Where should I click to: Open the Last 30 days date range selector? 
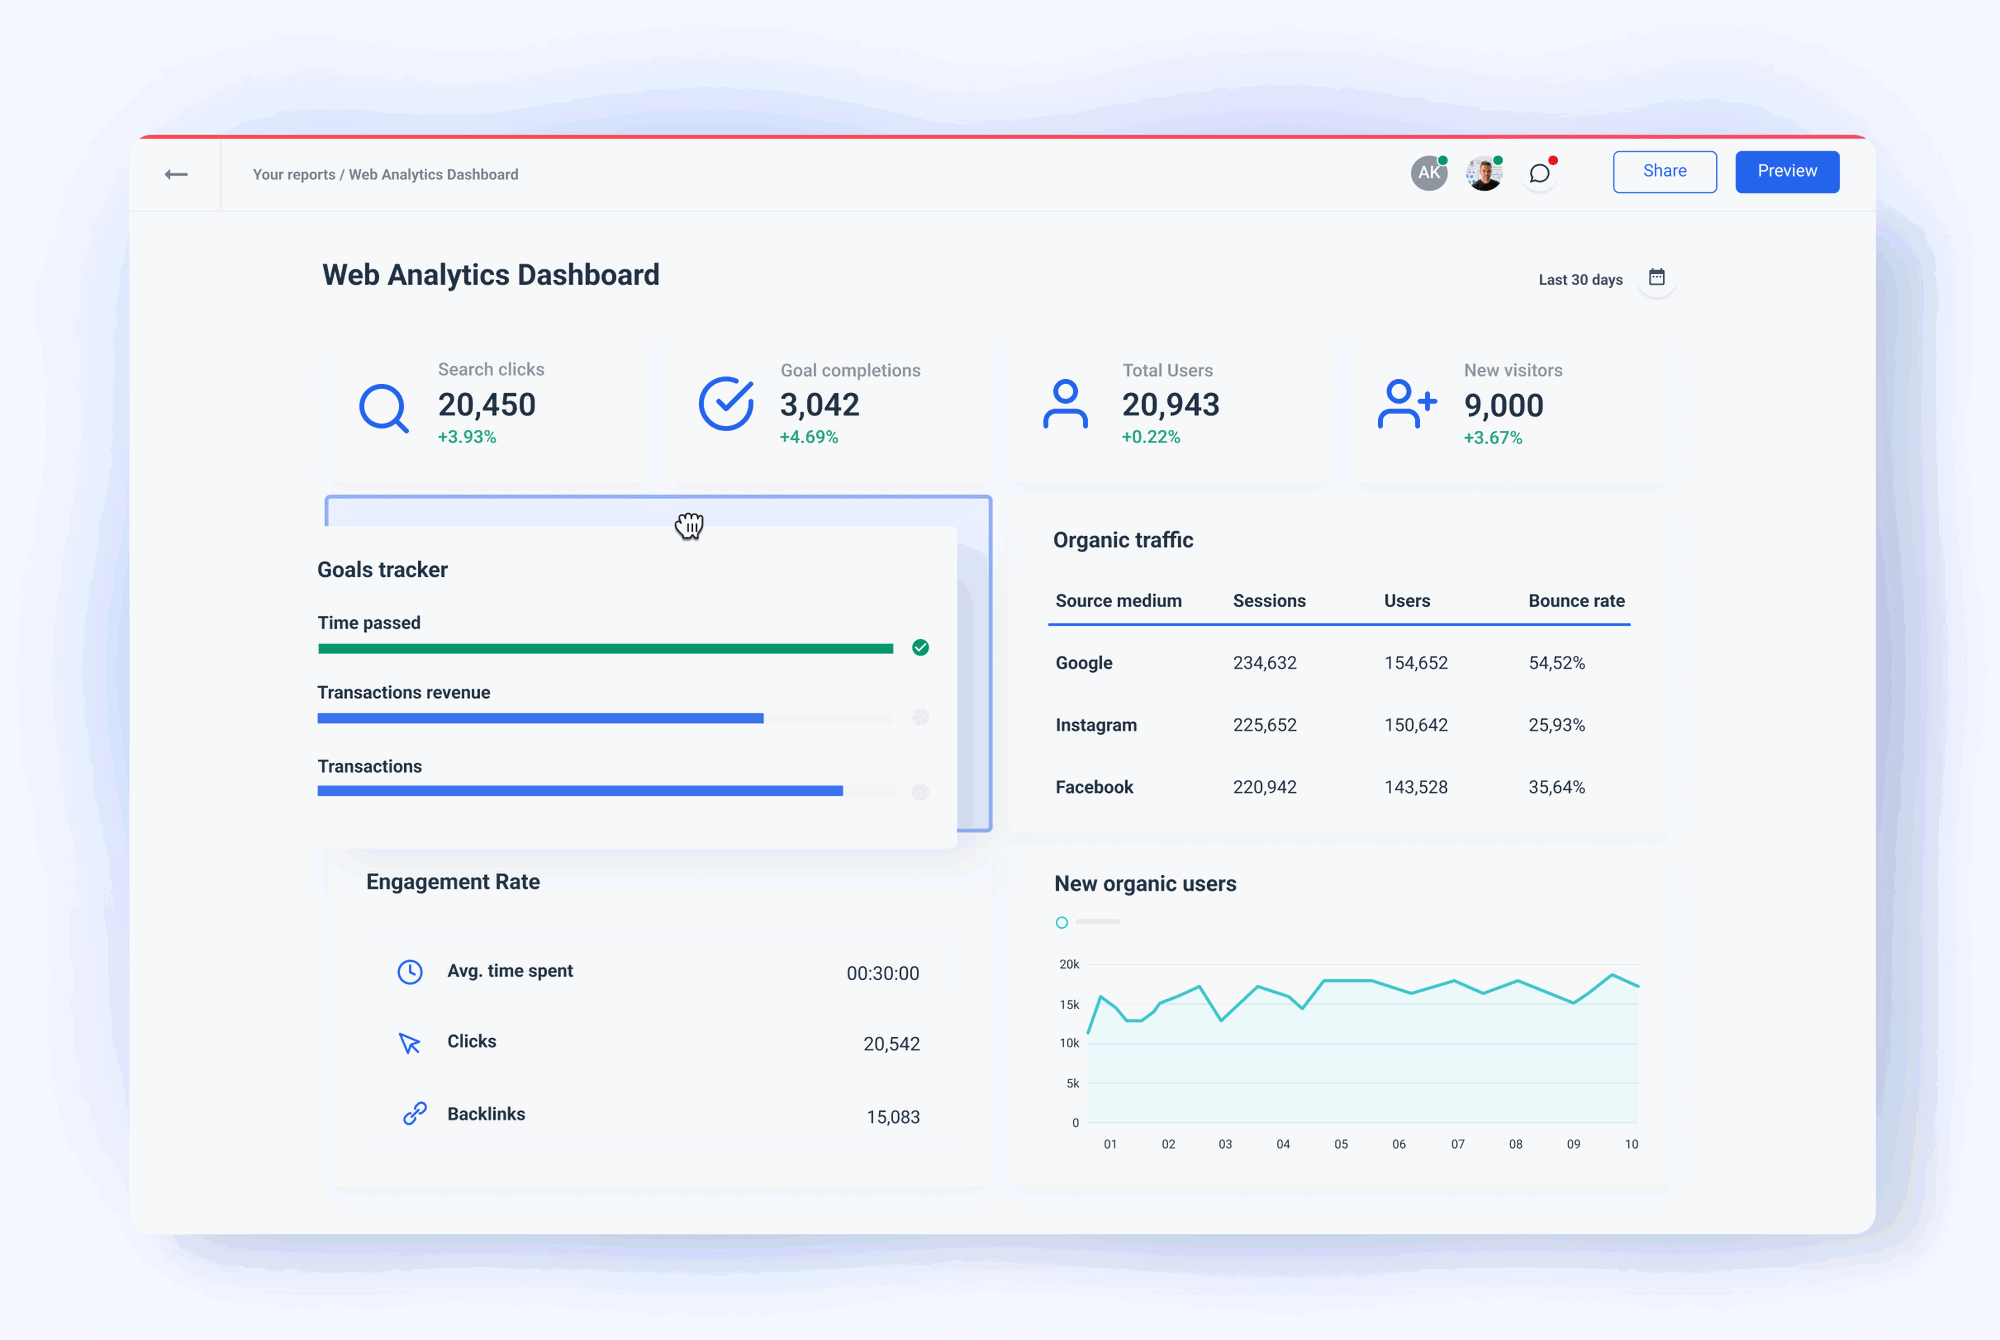coord(1581,279)
